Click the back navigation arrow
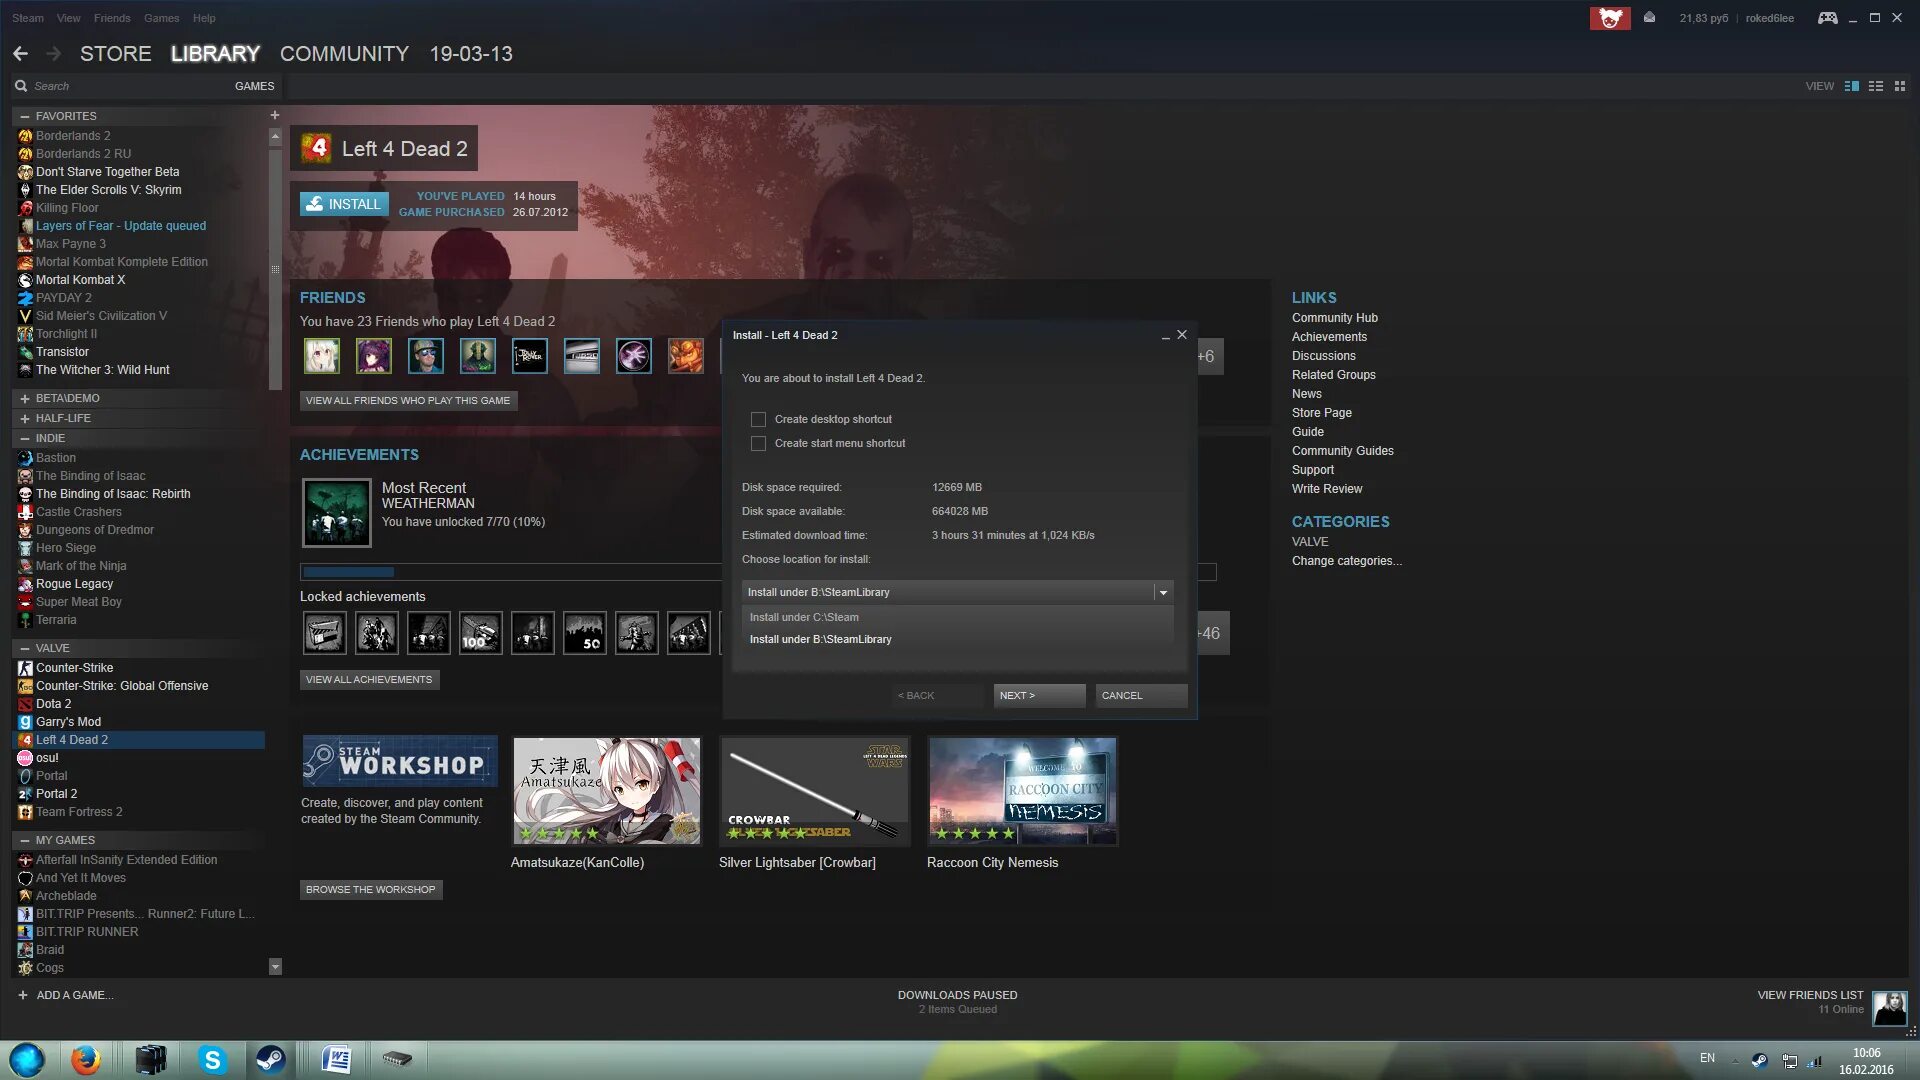The image size is (1920, 1080). (20, 53)
